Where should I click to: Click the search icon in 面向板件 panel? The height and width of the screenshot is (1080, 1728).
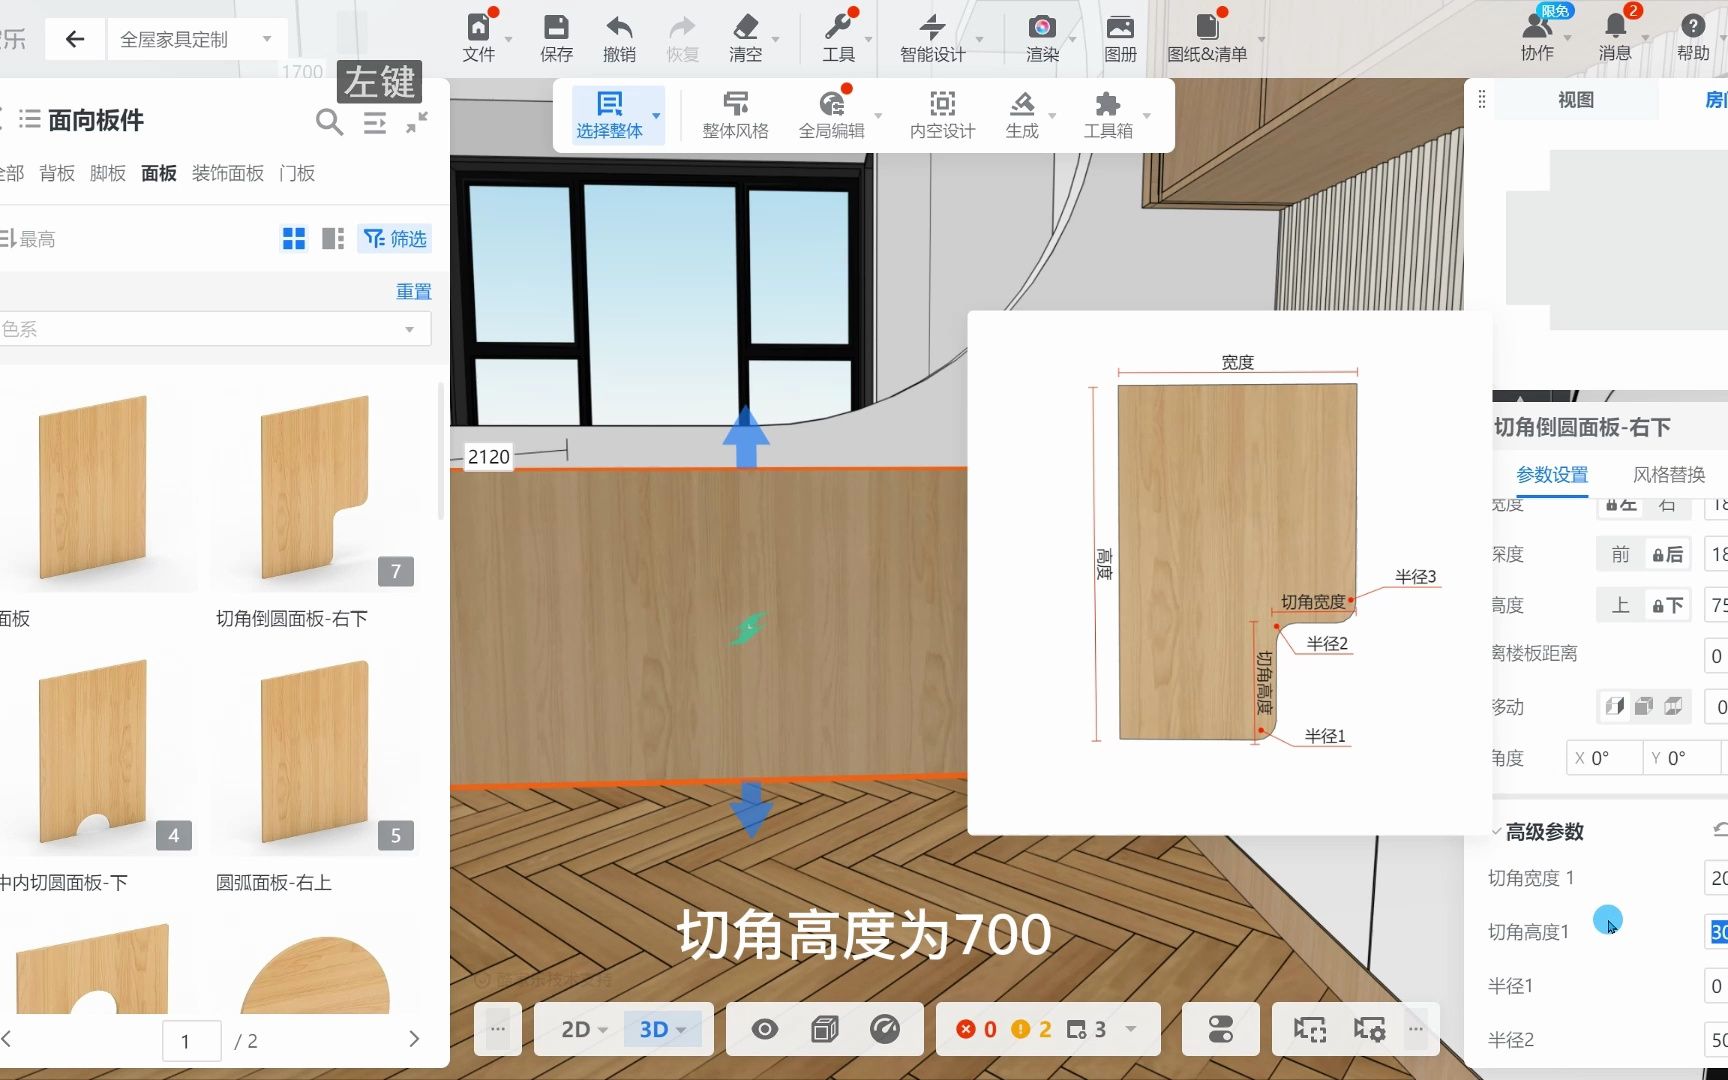click(328, 120)
